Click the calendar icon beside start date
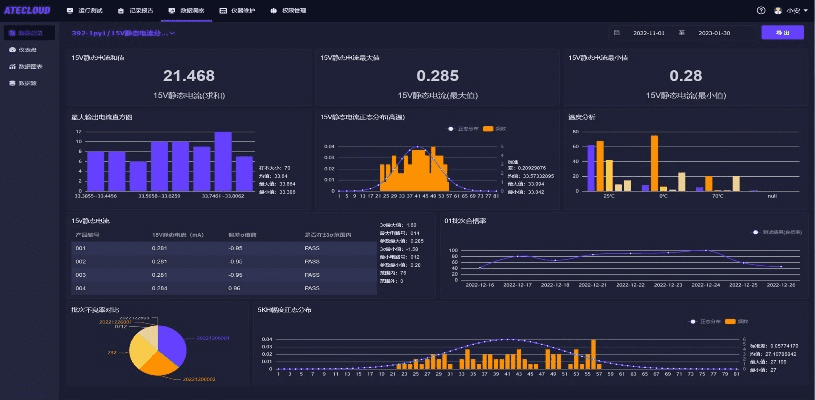The image size is (815, 400). 616,33
